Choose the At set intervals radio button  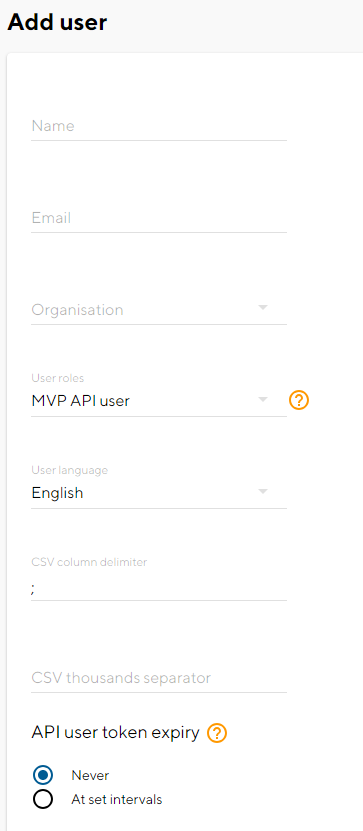tap(42, 799)
